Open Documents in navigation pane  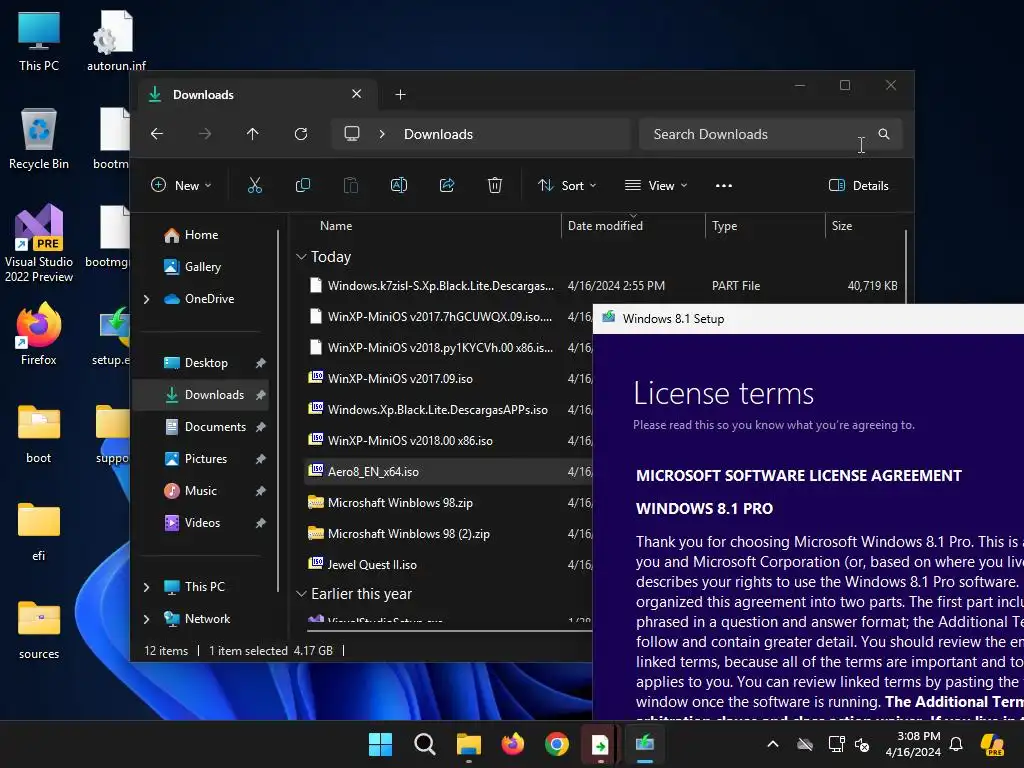click(200, 427)
